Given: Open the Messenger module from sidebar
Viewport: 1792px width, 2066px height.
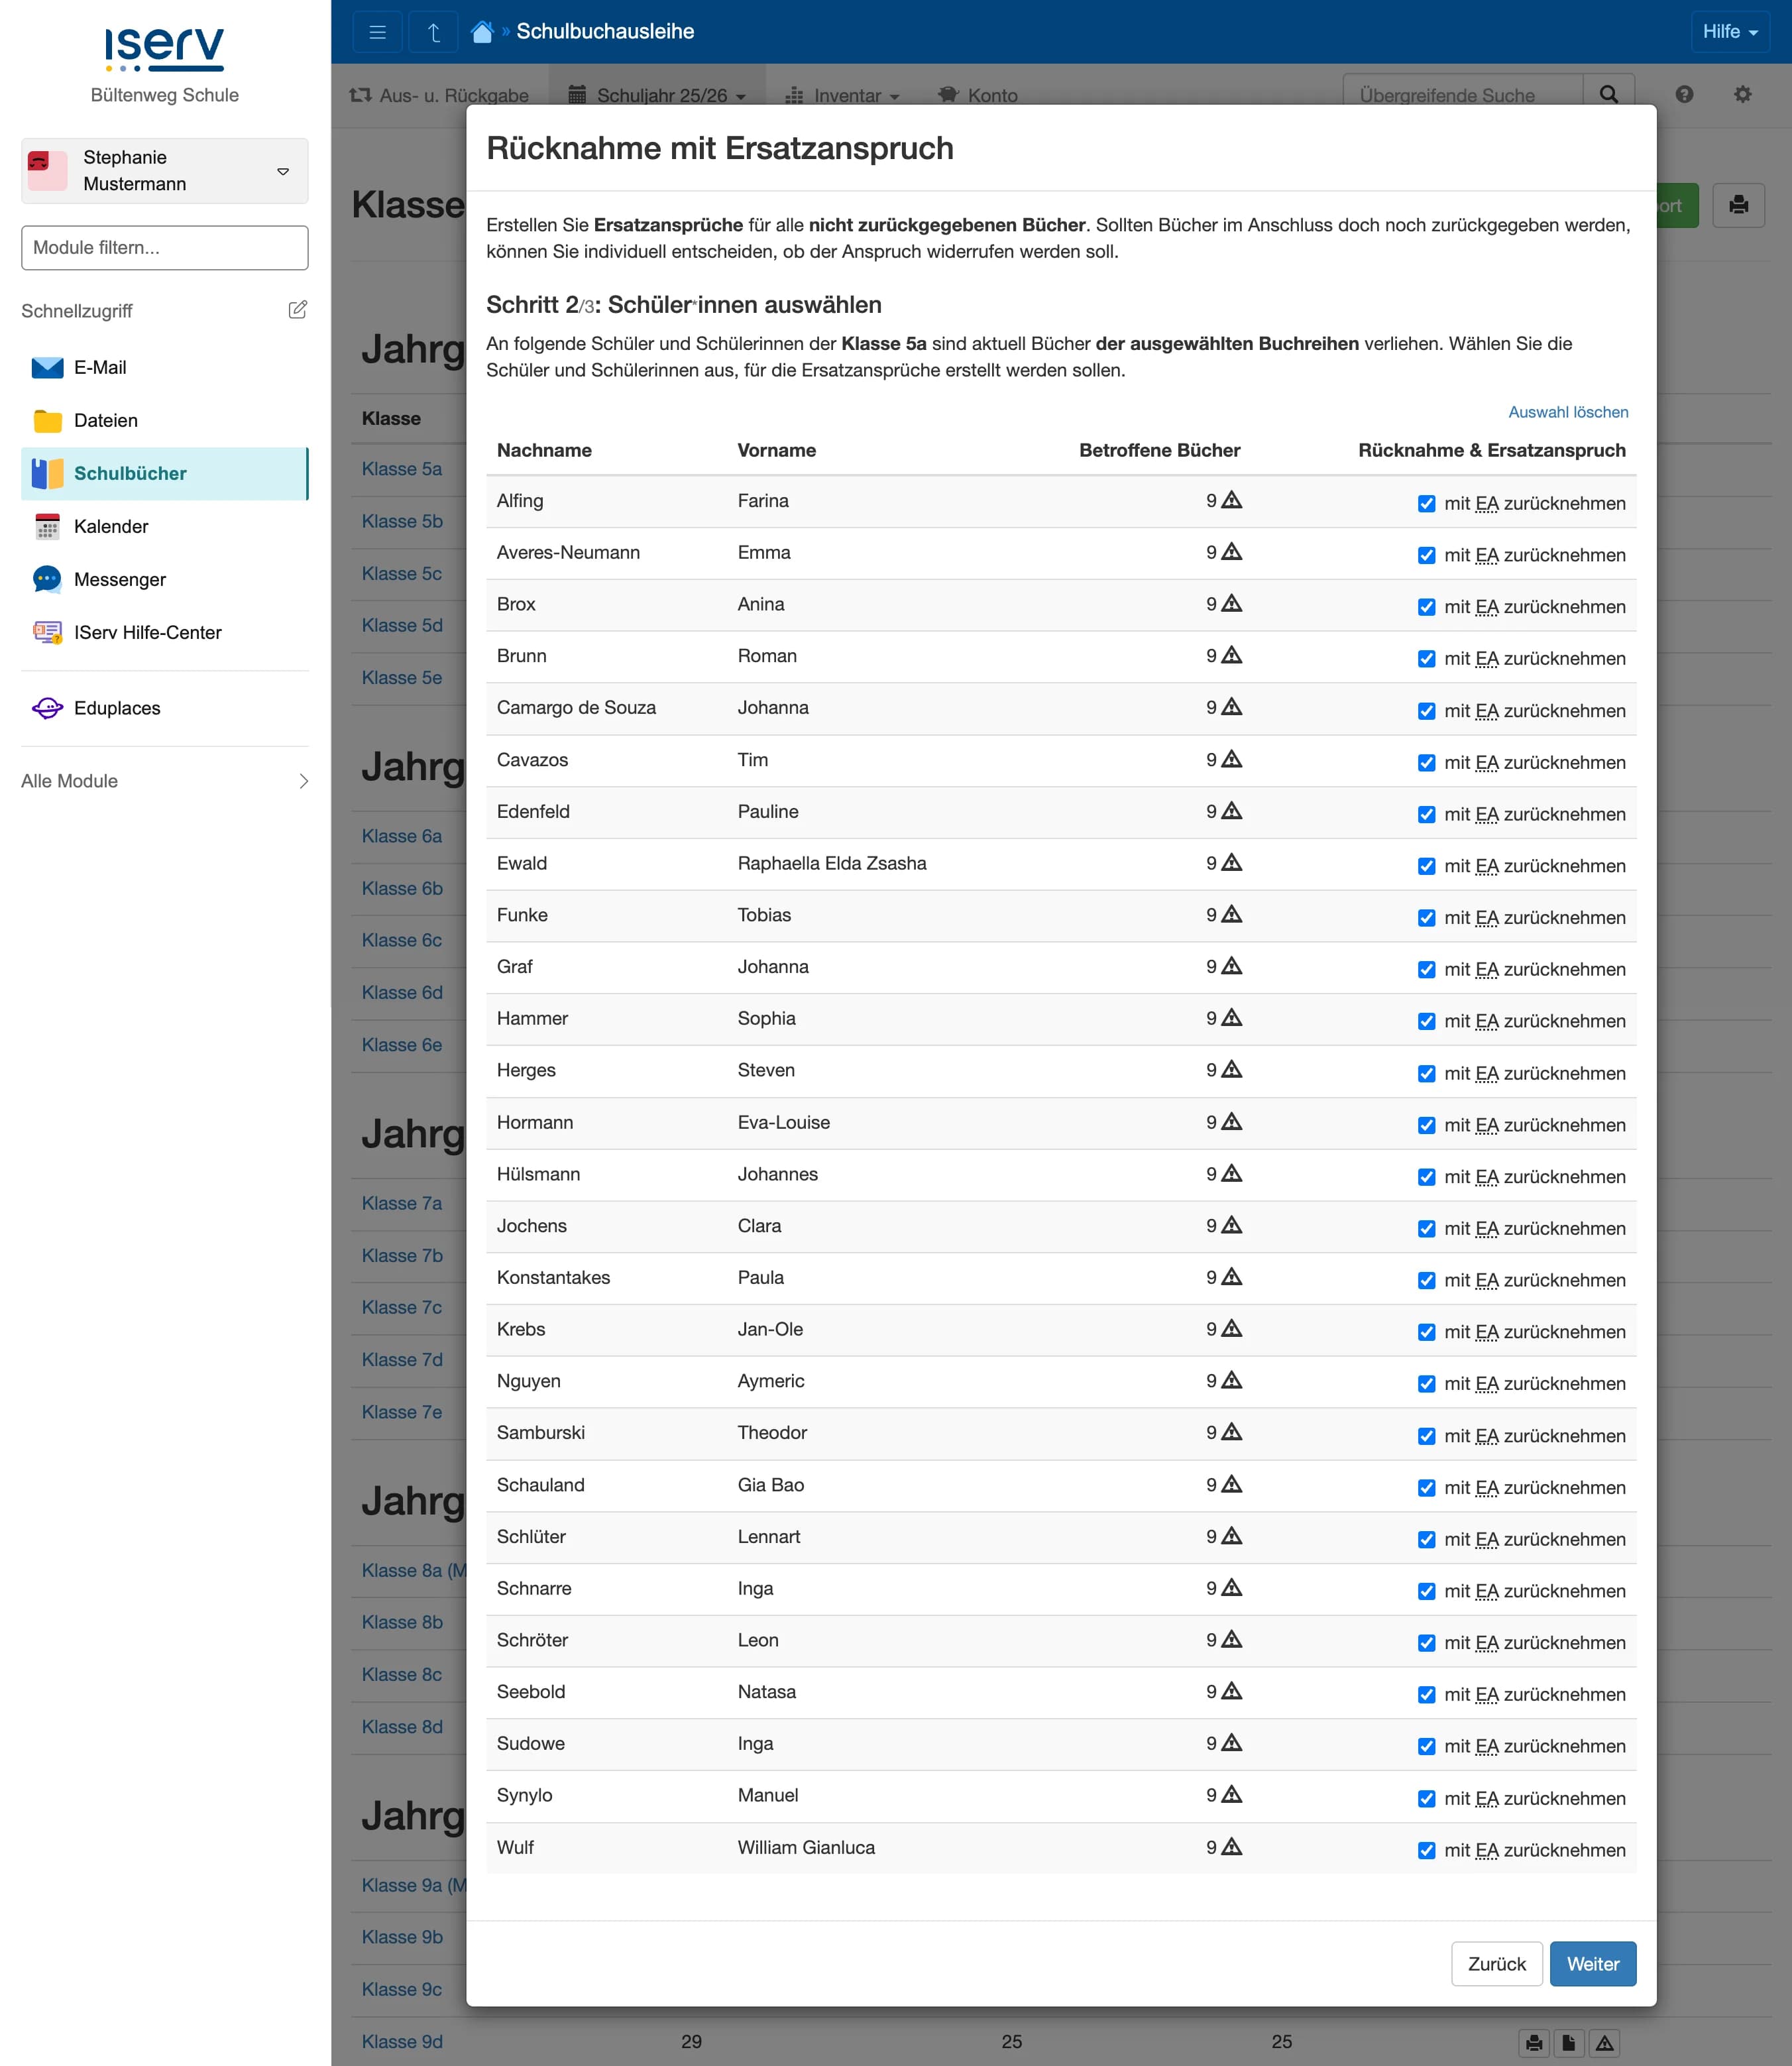Looking at the screenshot, I should coord(119,579).
